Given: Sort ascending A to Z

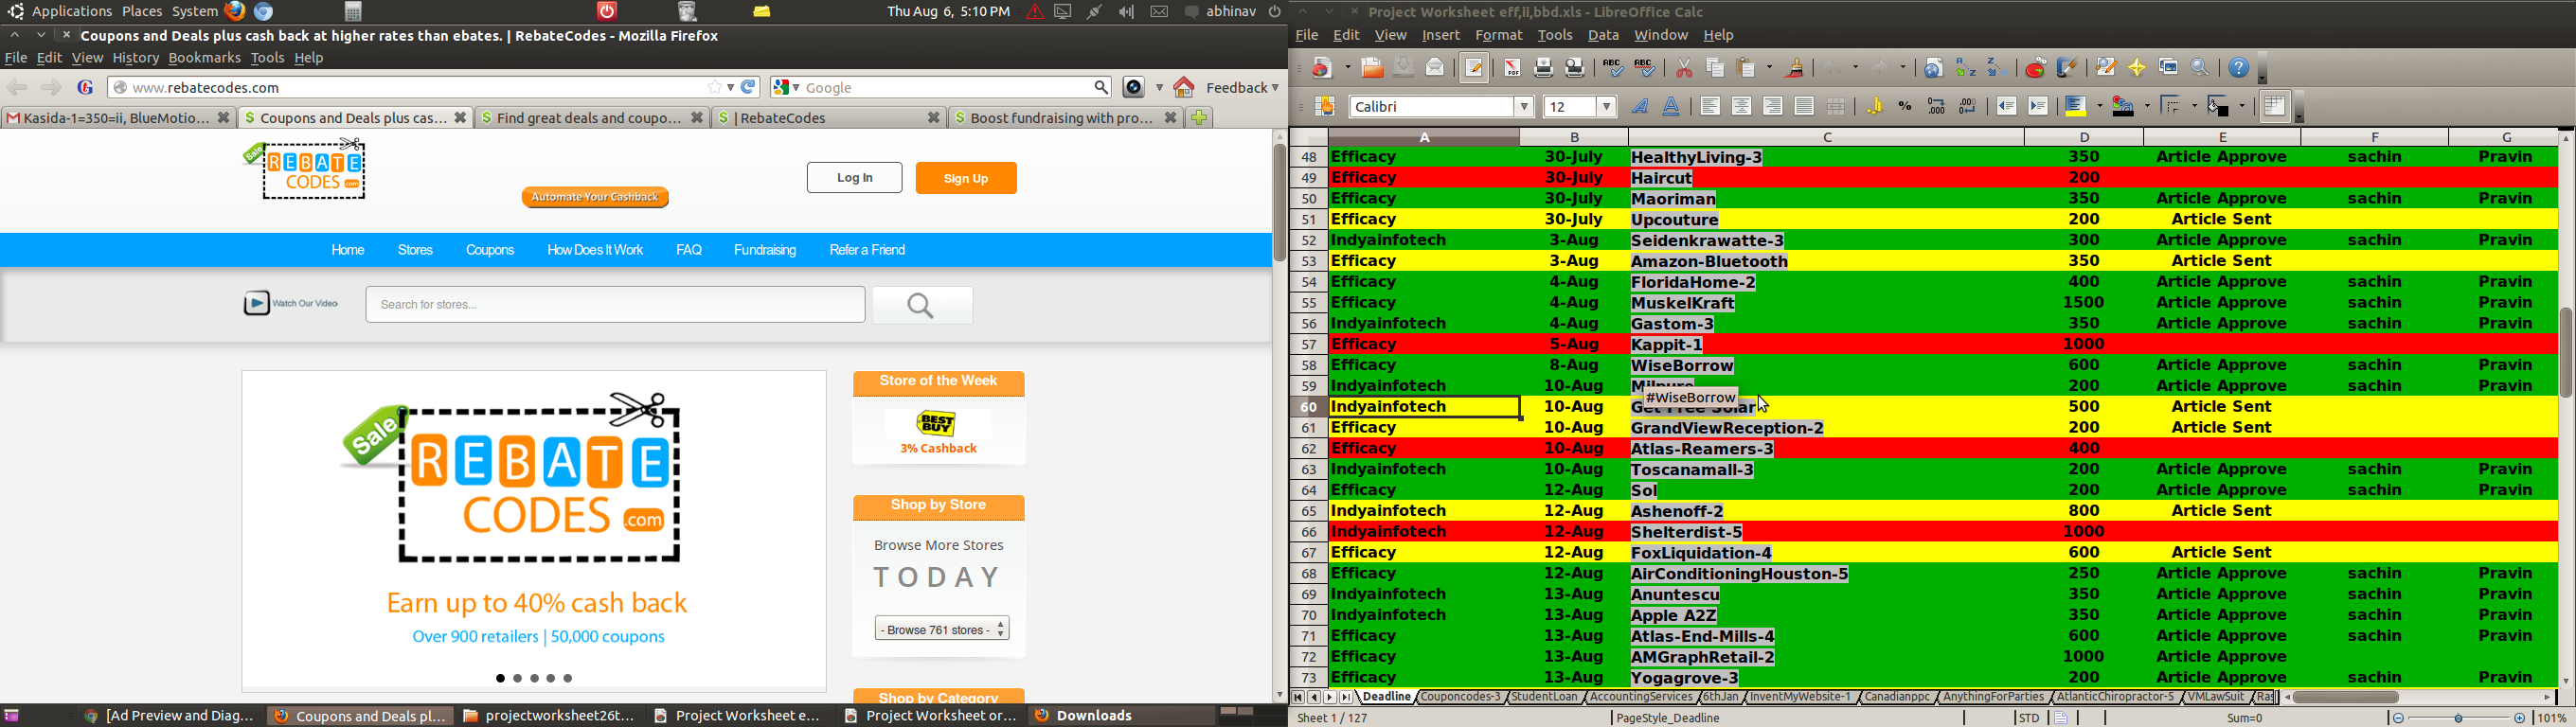Looking at the screenshot, I should pos(1966,68).
